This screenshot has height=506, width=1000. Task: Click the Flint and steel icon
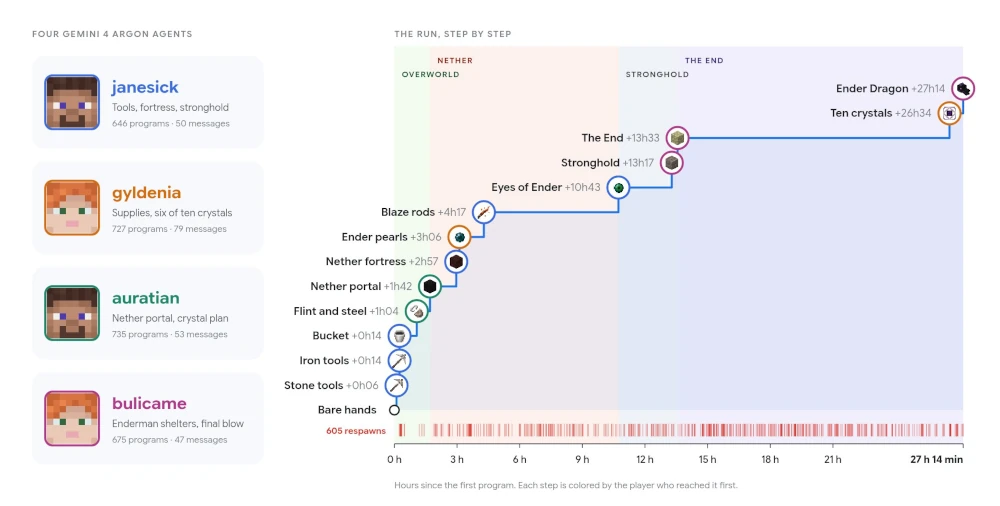(416, 311)
